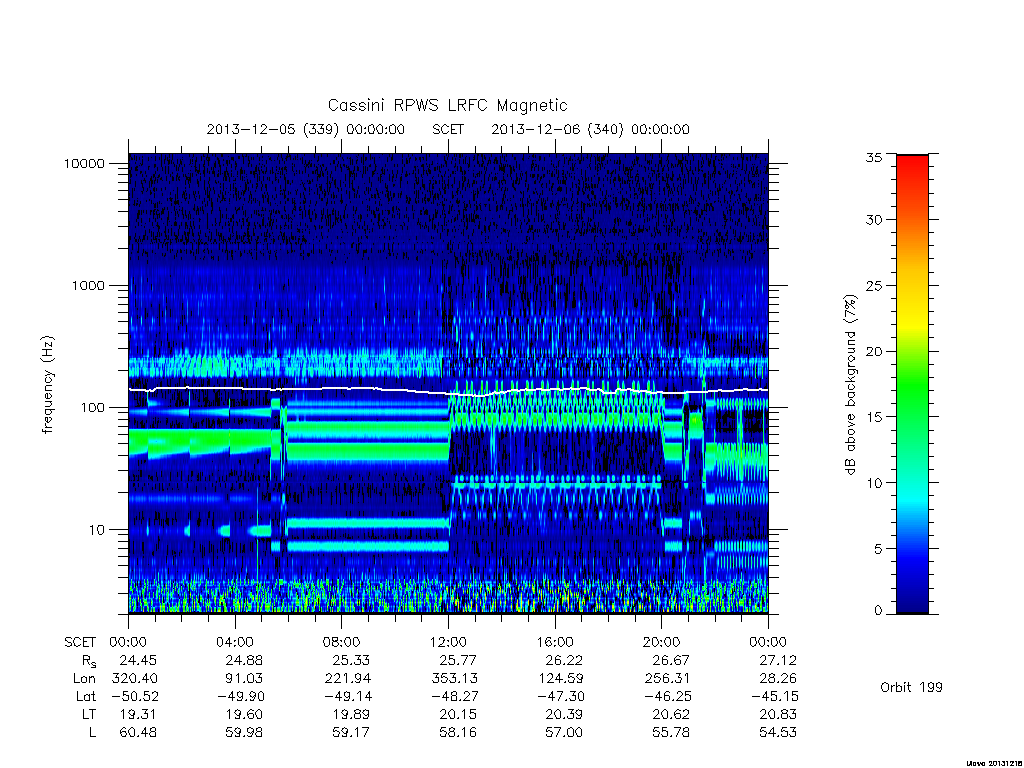Click the 12:00 SCET time axis label

448,642
